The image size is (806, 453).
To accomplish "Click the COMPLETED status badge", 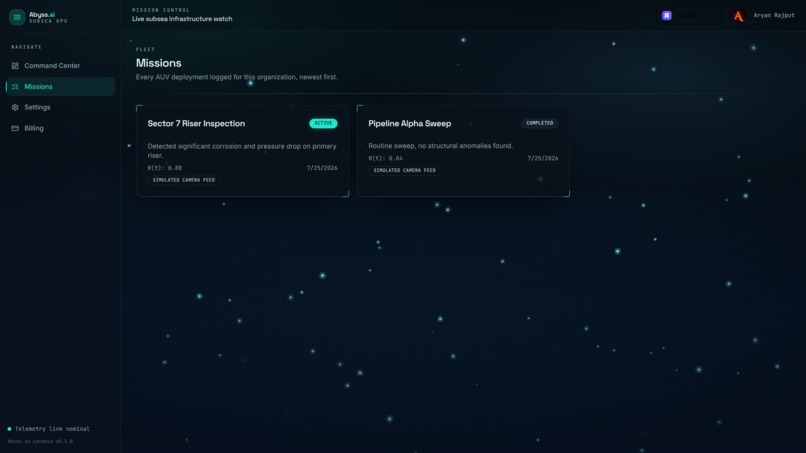I will click(x=540, y=123).
